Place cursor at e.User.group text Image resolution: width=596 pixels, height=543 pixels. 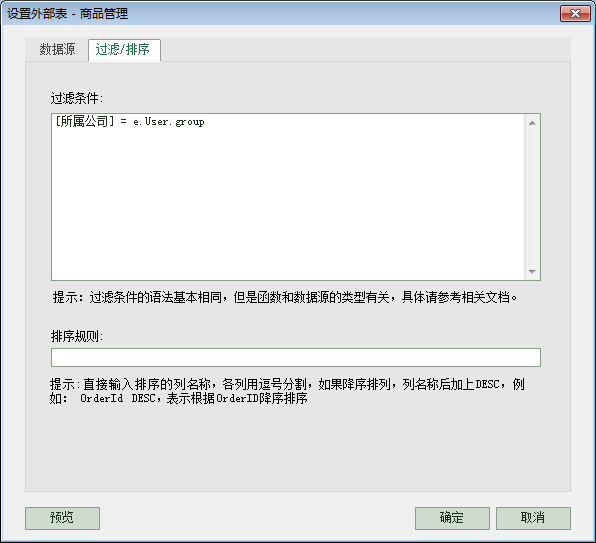tap(169, 122)
